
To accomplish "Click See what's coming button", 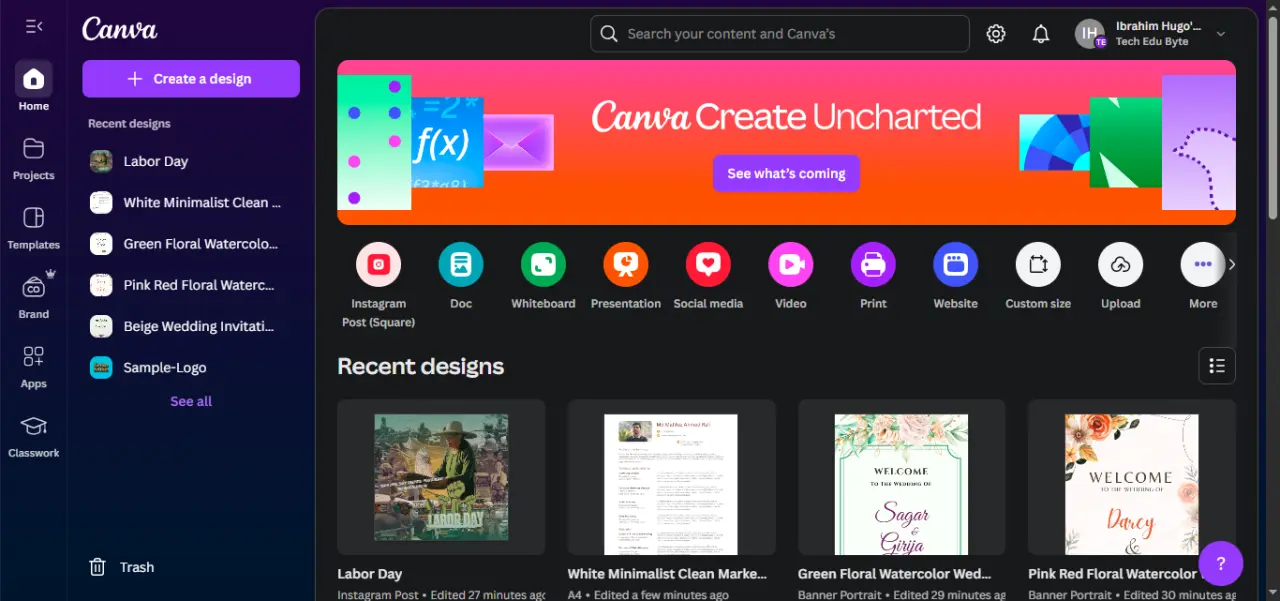I will coord(786,173).
